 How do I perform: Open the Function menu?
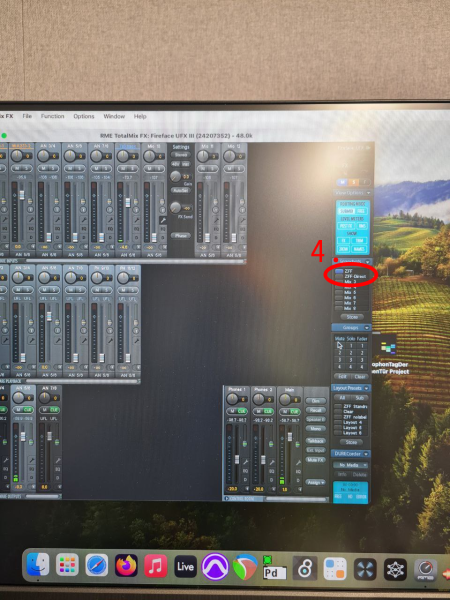coord(52,116)
